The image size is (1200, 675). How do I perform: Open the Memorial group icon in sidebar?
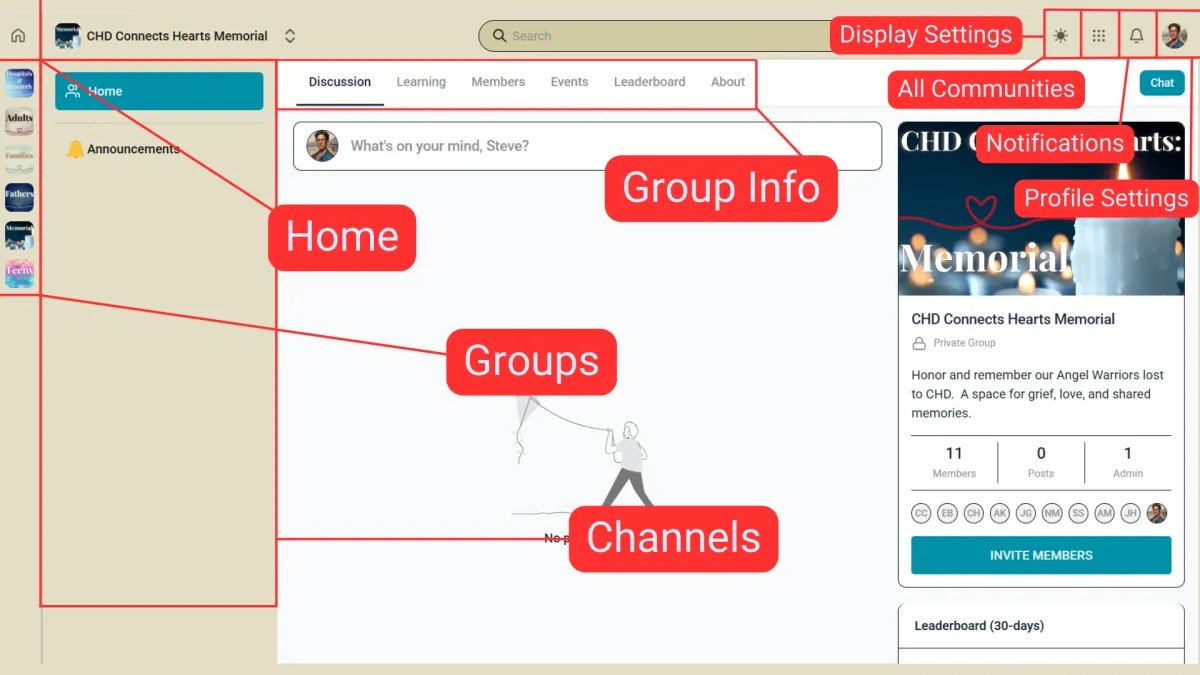(x=19, y=235)
